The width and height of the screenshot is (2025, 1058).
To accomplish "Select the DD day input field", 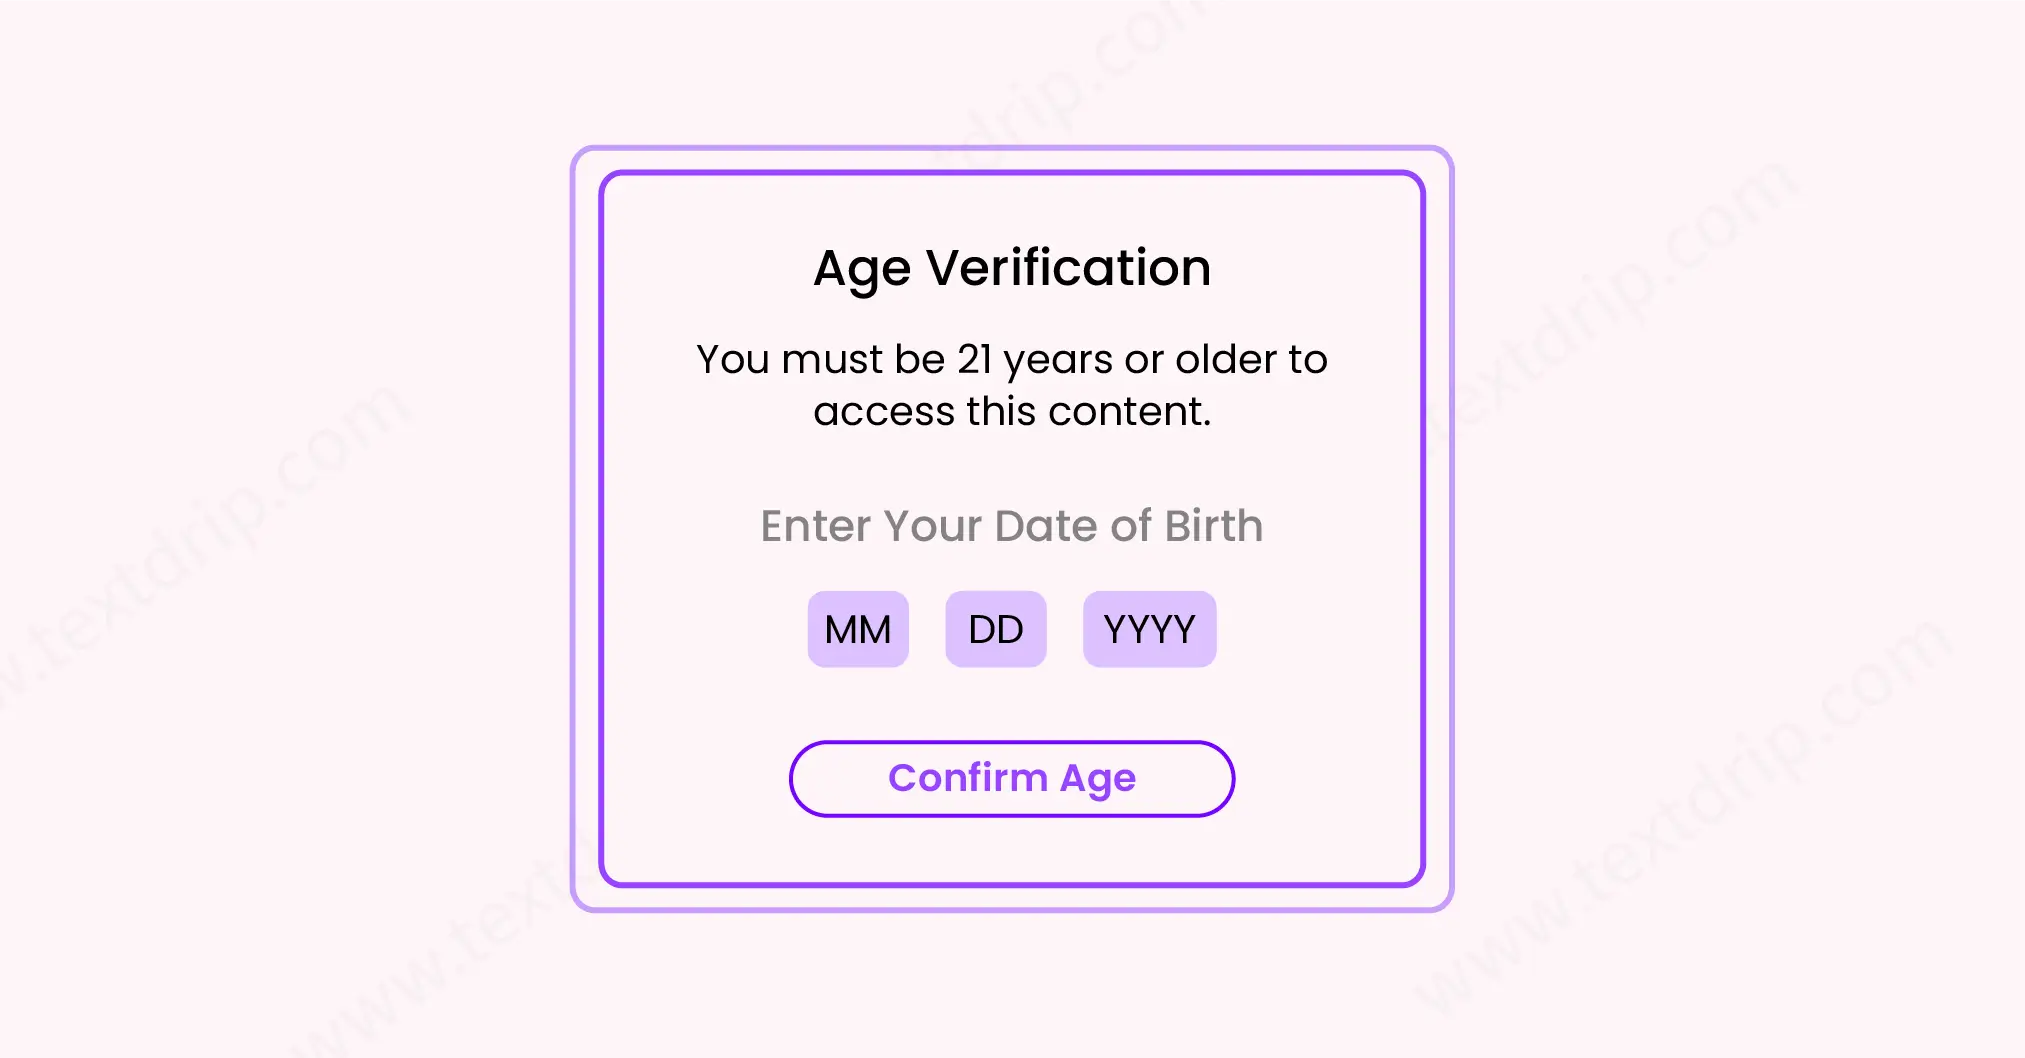I will click(996, 629).
